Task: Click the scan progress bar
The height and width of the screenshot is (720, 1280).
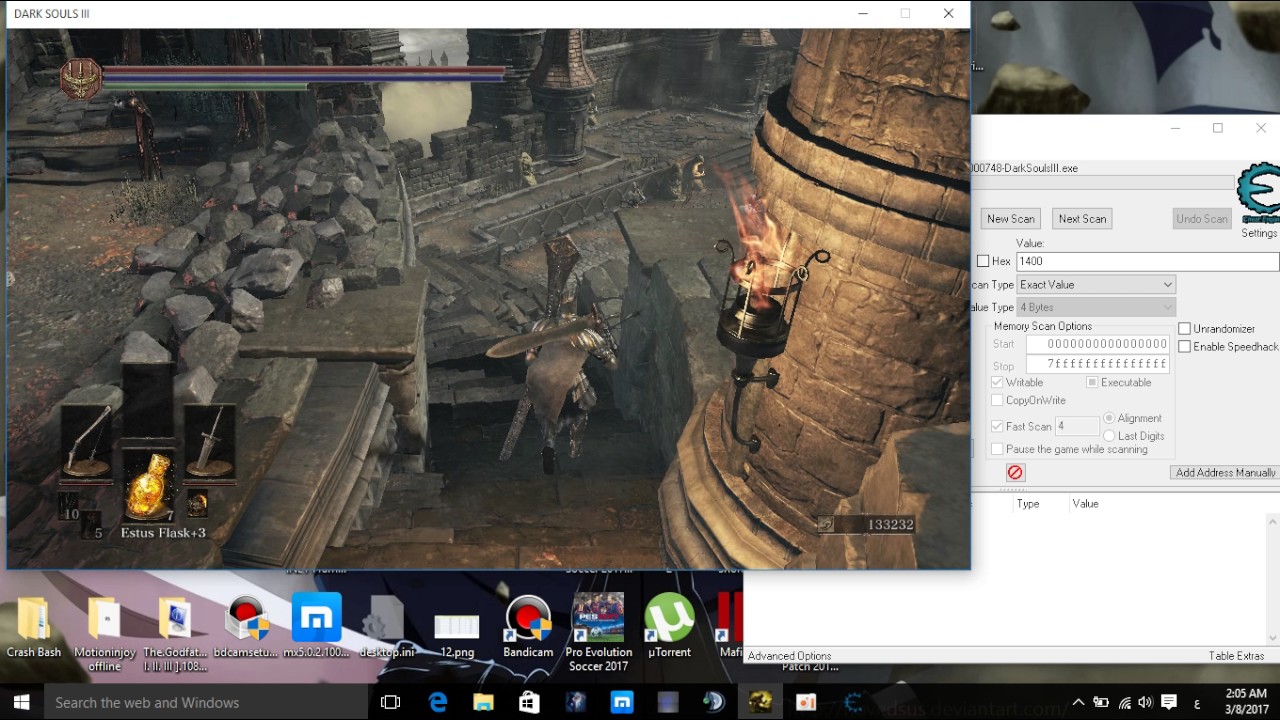Action: point(1102,183)
